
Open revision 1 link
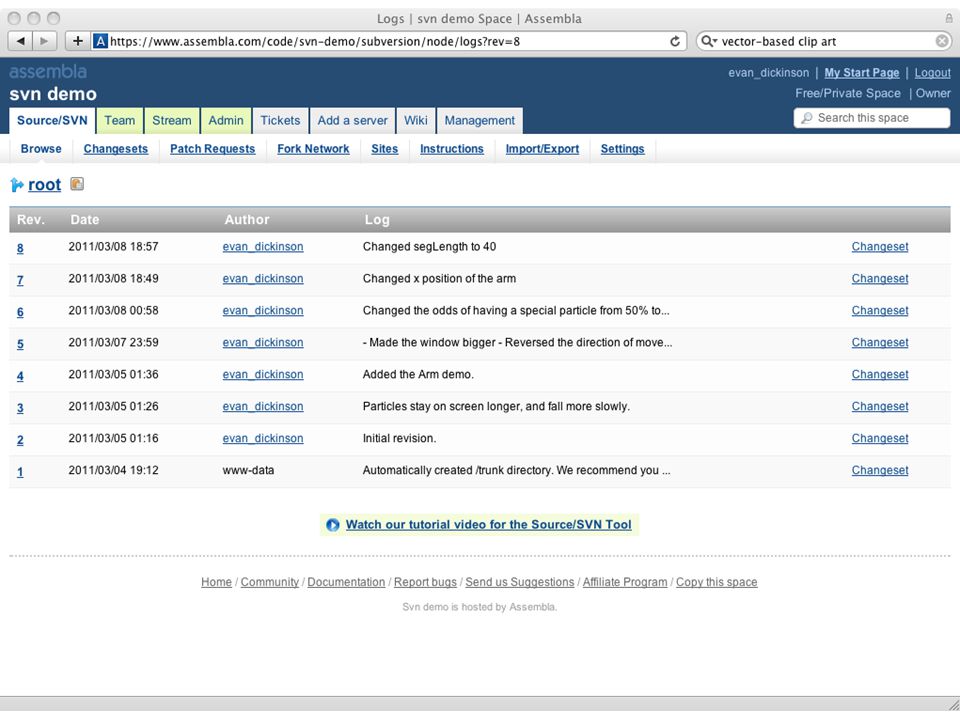point(20,471)
